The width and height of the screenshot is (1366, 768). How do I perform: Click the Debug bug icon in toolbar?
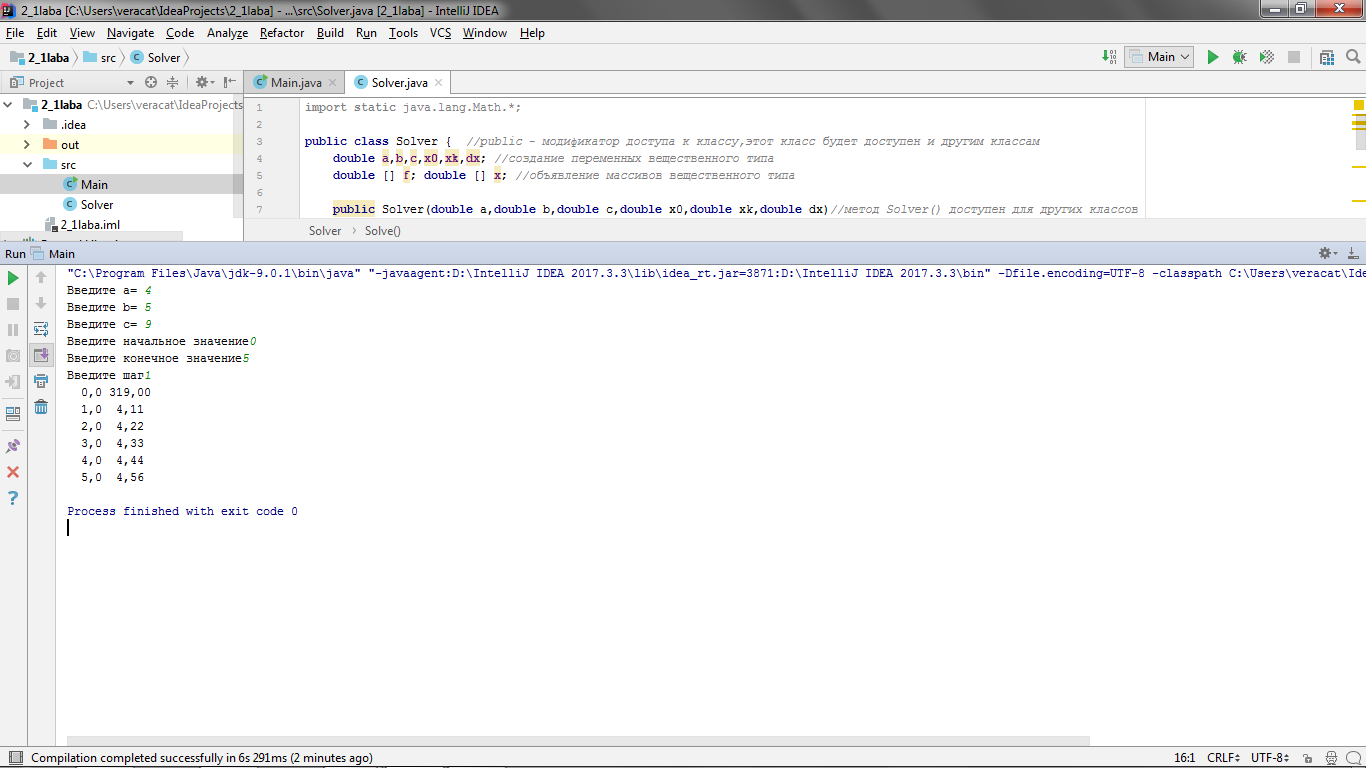pyautogui.click(x=1239, y=57)
